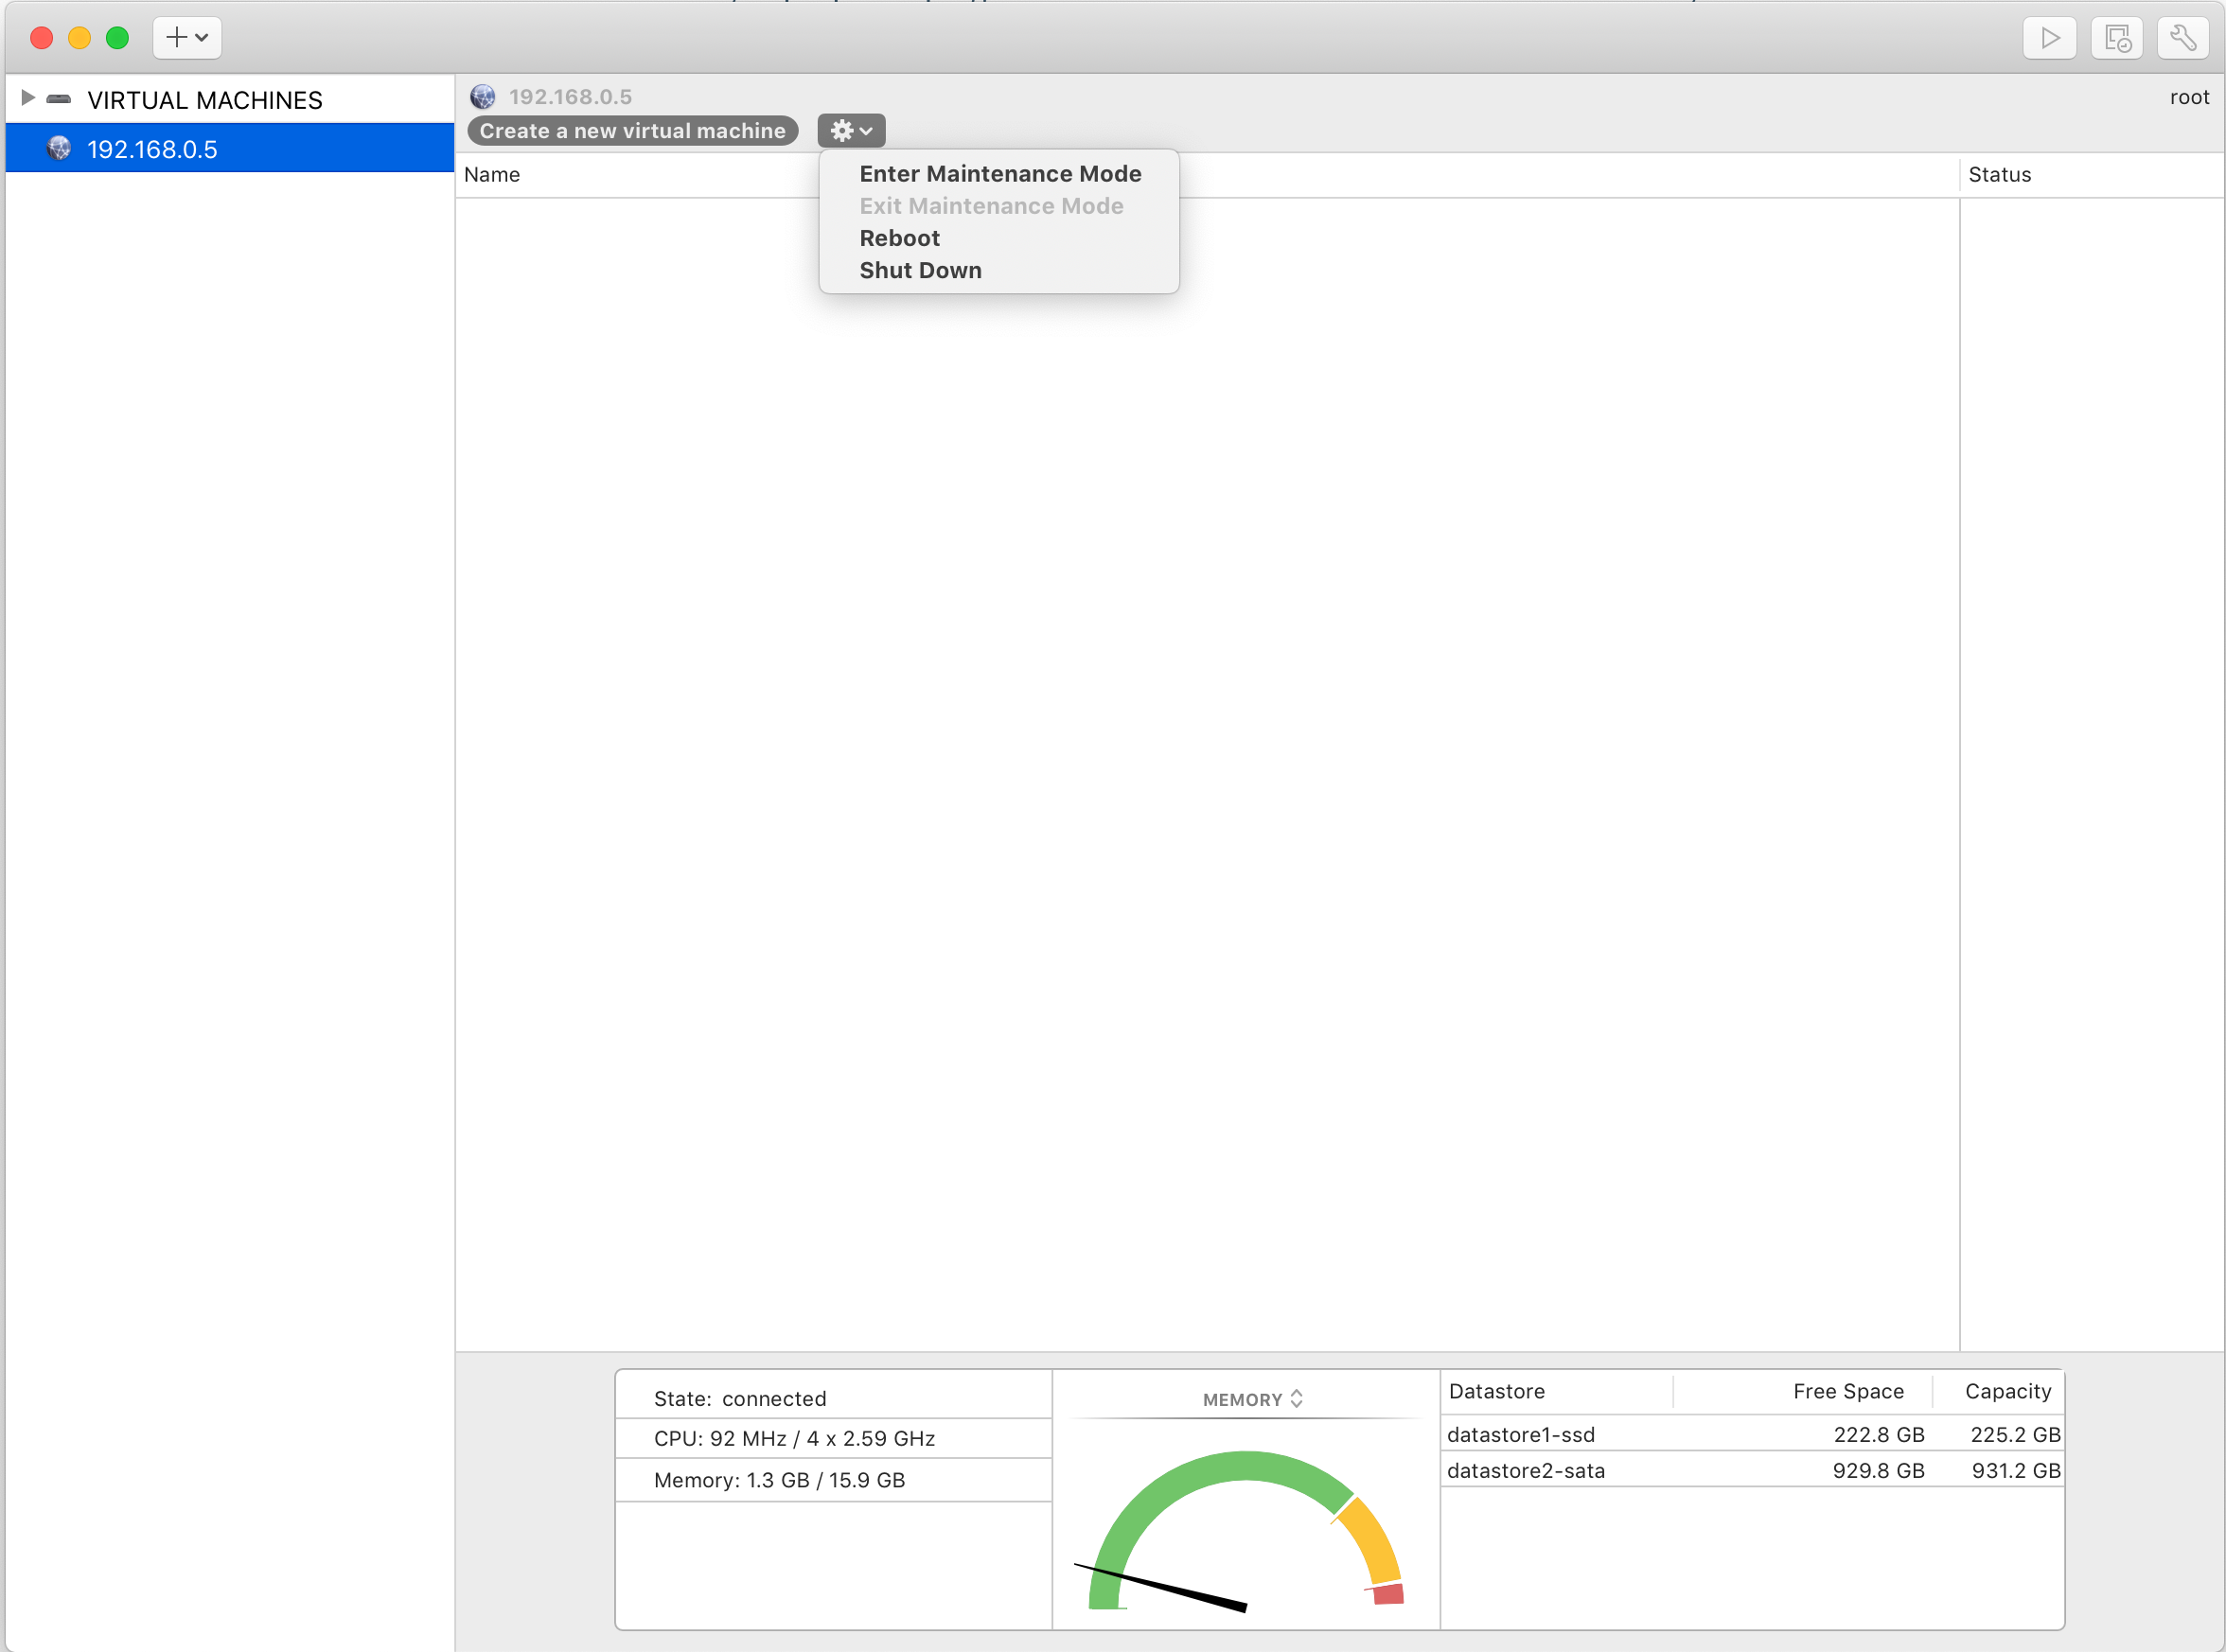Click the gear actions dropdown button
The width and height of the screenshot is (2226, 1652).
coord(851,130)
